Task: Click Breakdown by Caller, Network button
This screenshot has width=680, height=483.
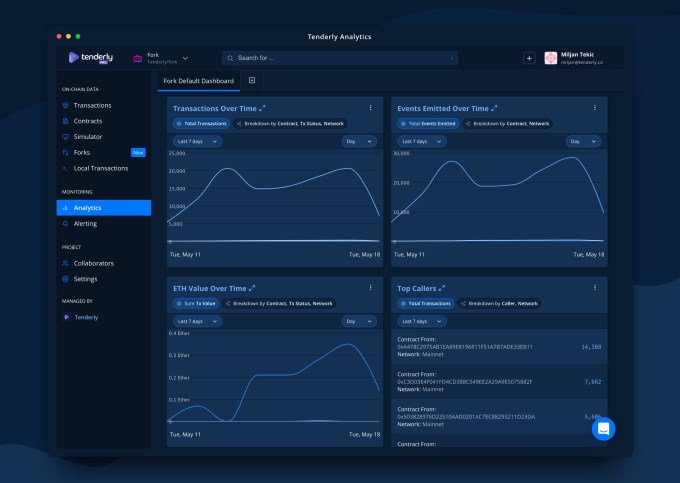Action: click(499, 304)
